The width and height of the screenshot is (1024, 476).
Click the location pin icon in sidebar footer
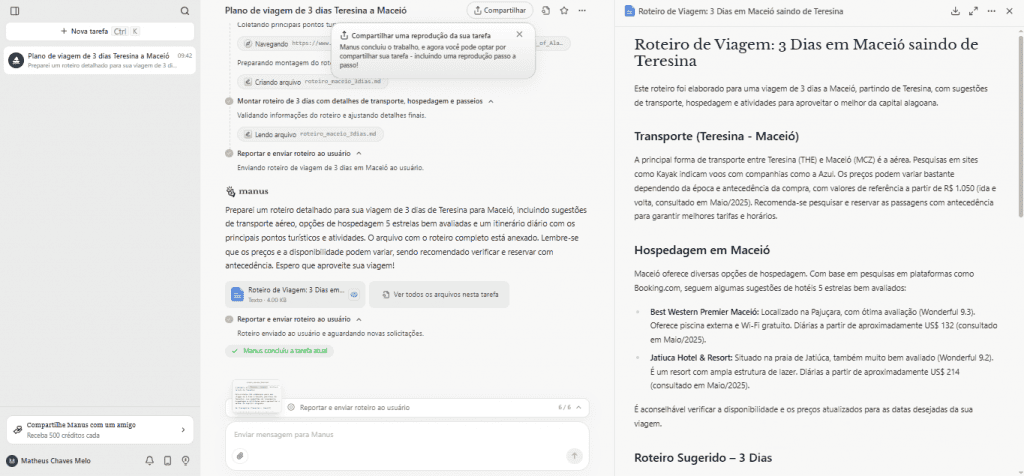(185, 461)
